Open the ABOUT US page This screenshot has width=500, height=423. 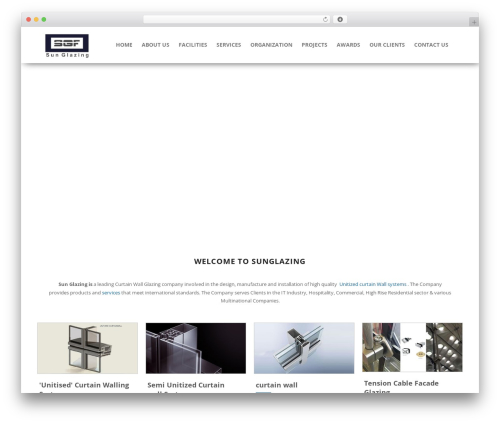pos(155,45)
